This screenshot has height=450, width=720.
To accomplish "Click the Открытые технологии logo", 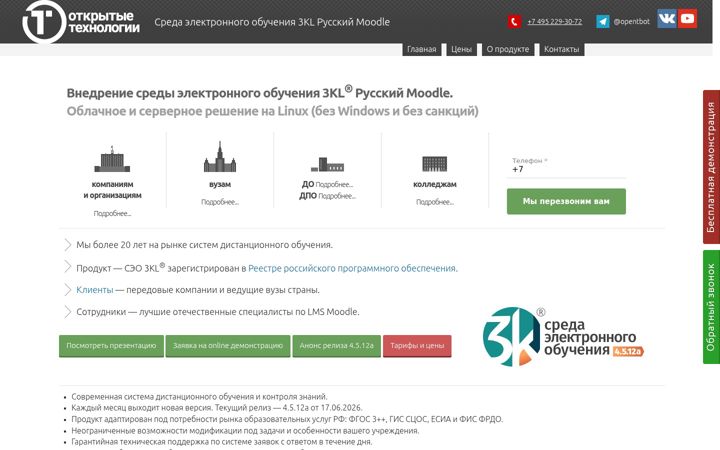I will [x=81, y=22].
